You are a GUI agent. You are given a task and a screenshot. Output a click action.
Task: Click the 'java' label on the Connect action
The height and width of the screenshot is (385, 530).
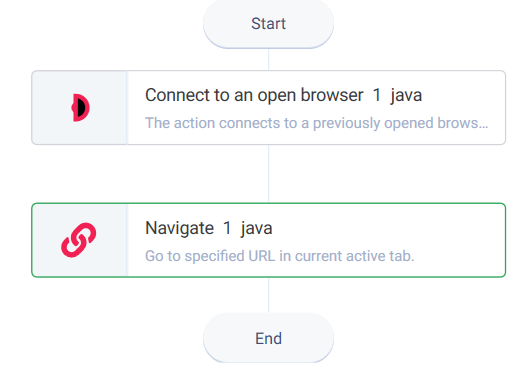(x=406, y=95)
